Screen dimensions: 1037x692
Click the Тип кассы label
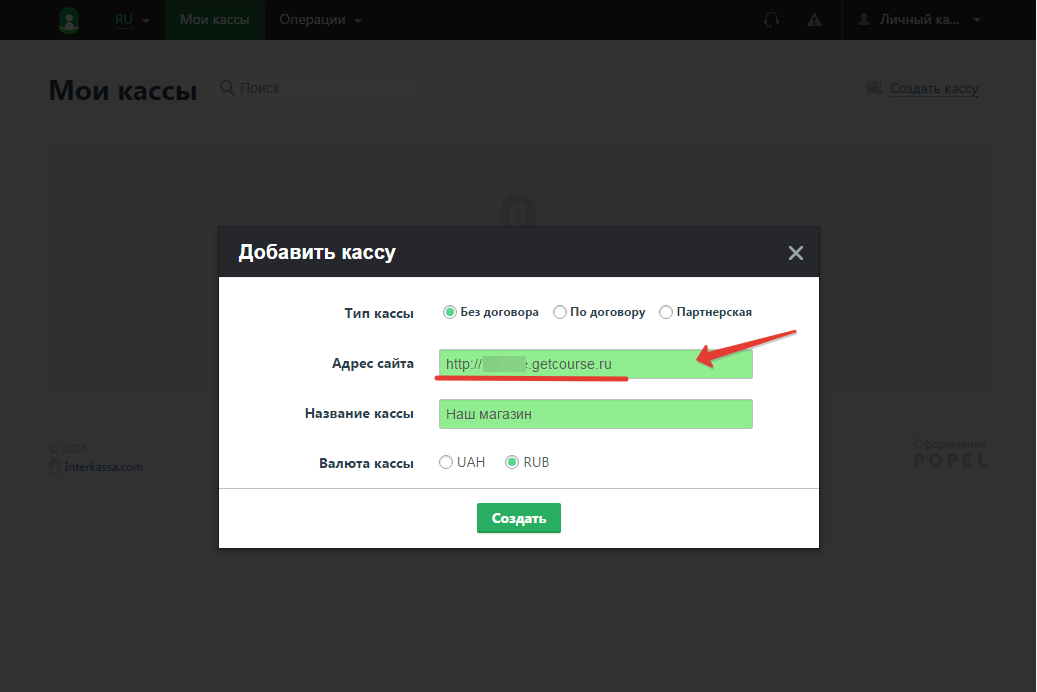pyautogui.click(x=379, y=313)
